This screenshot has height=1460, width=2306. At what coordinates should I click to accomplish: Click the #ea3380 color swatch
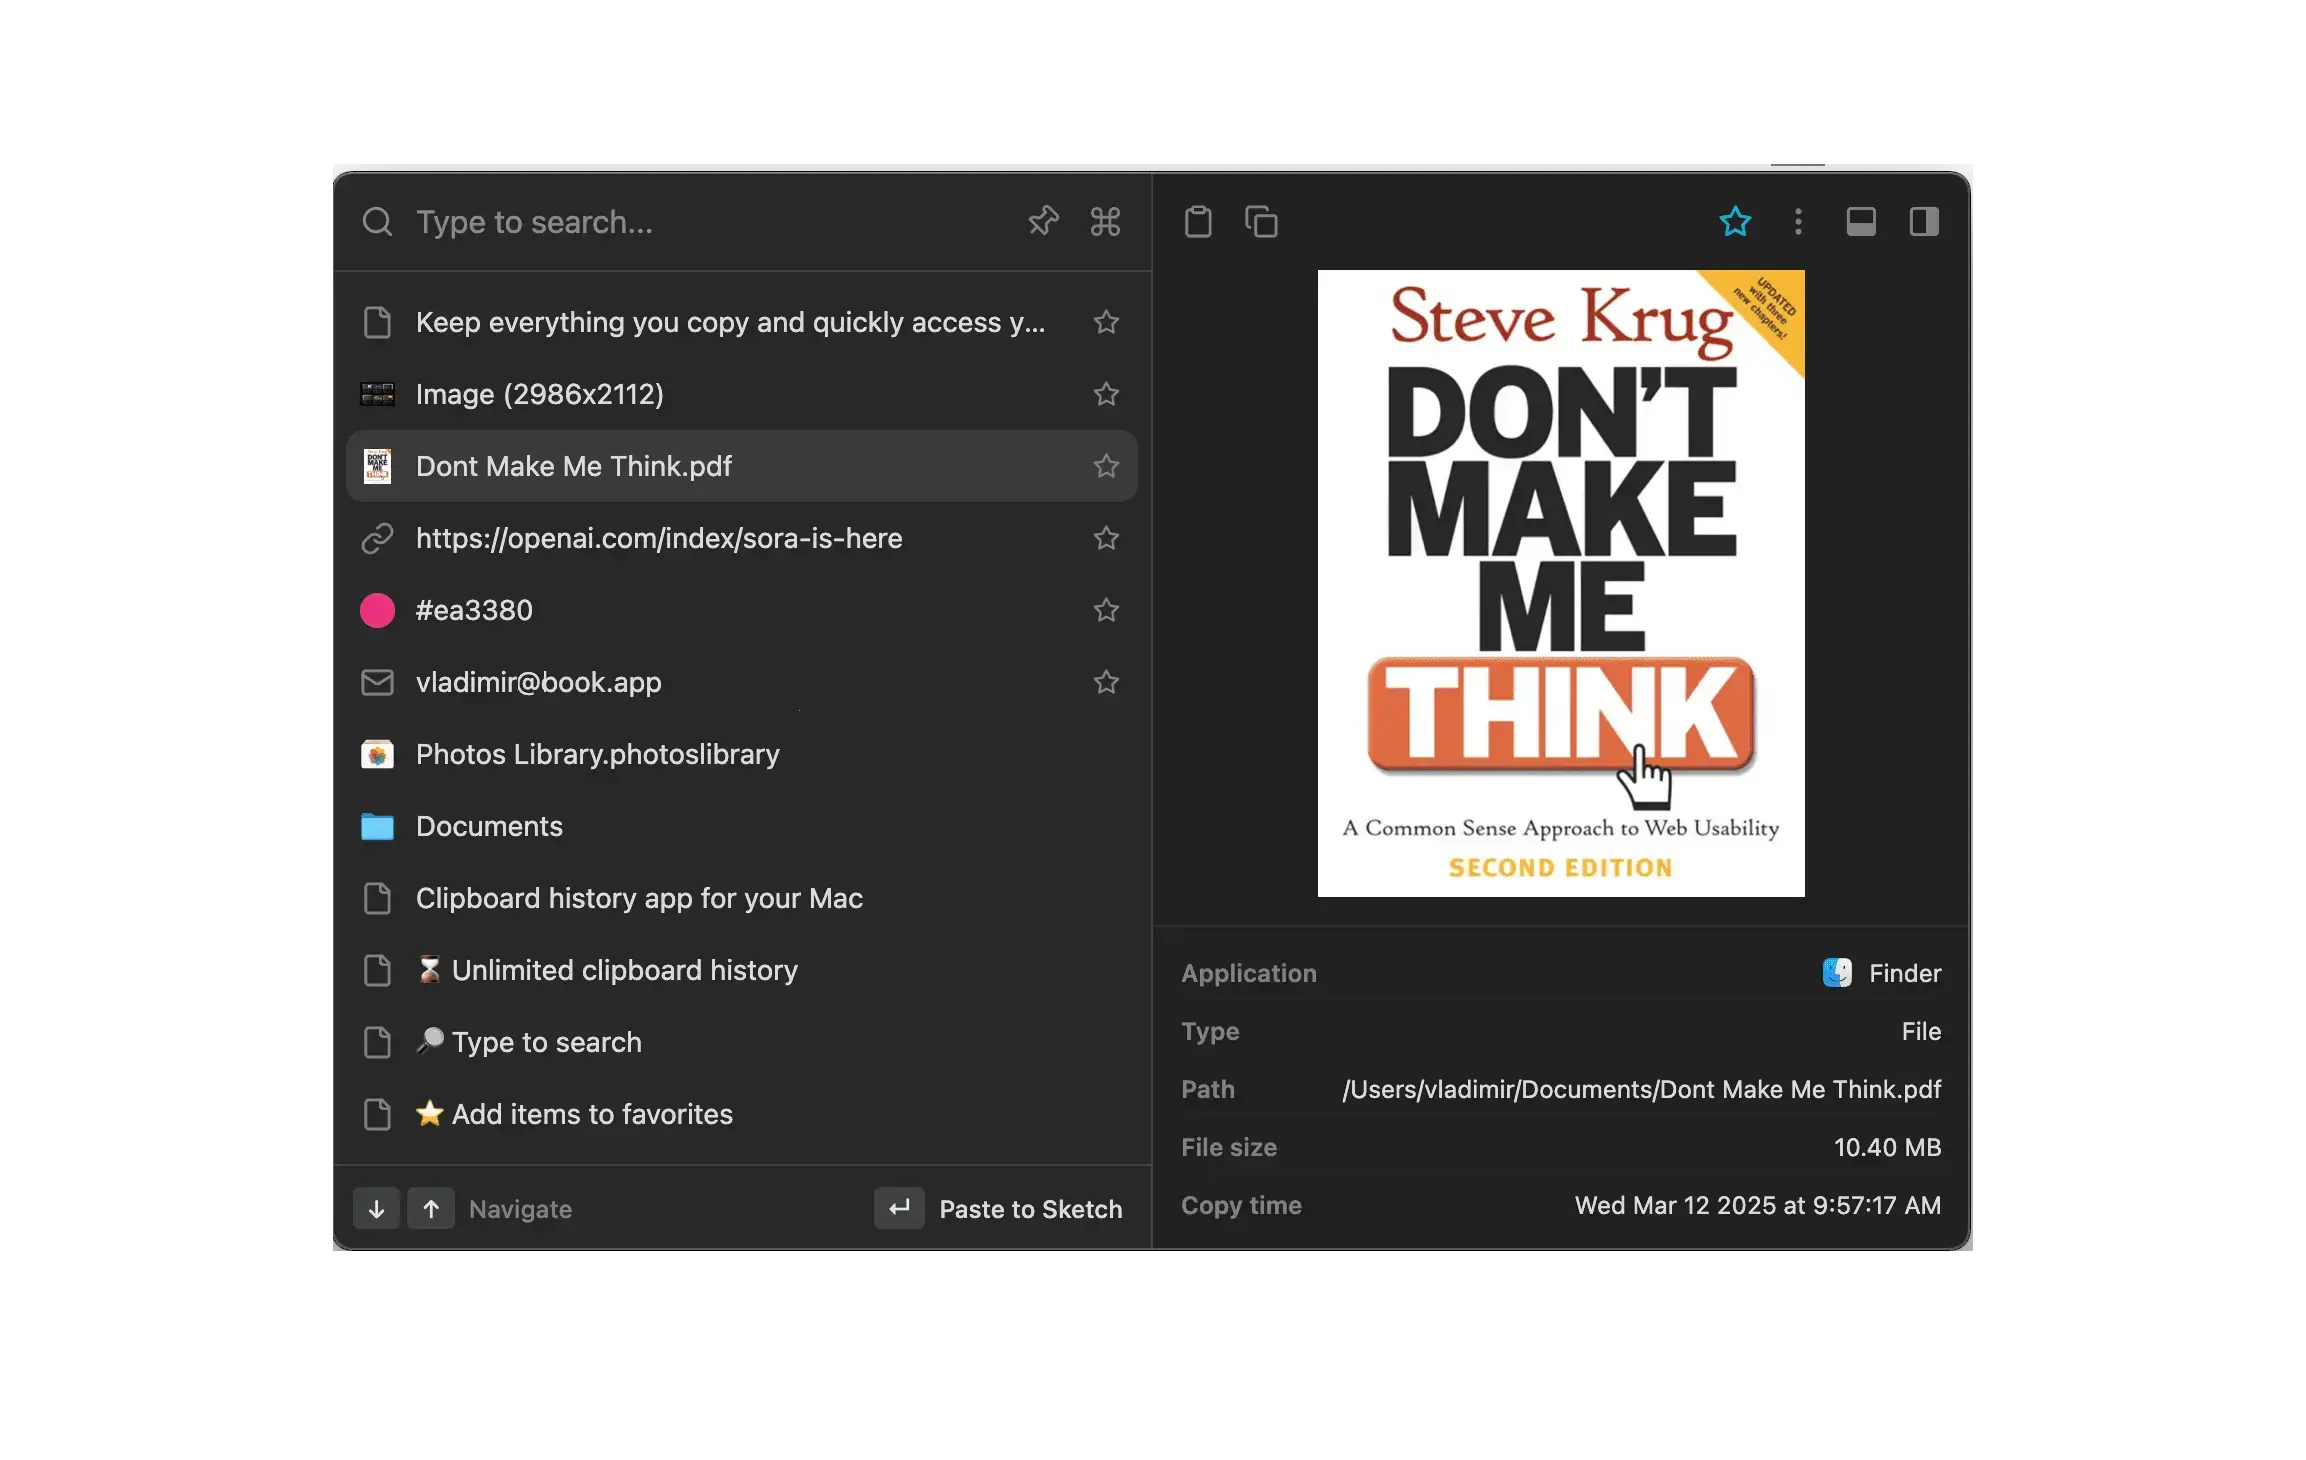click(x=377, y=610)
